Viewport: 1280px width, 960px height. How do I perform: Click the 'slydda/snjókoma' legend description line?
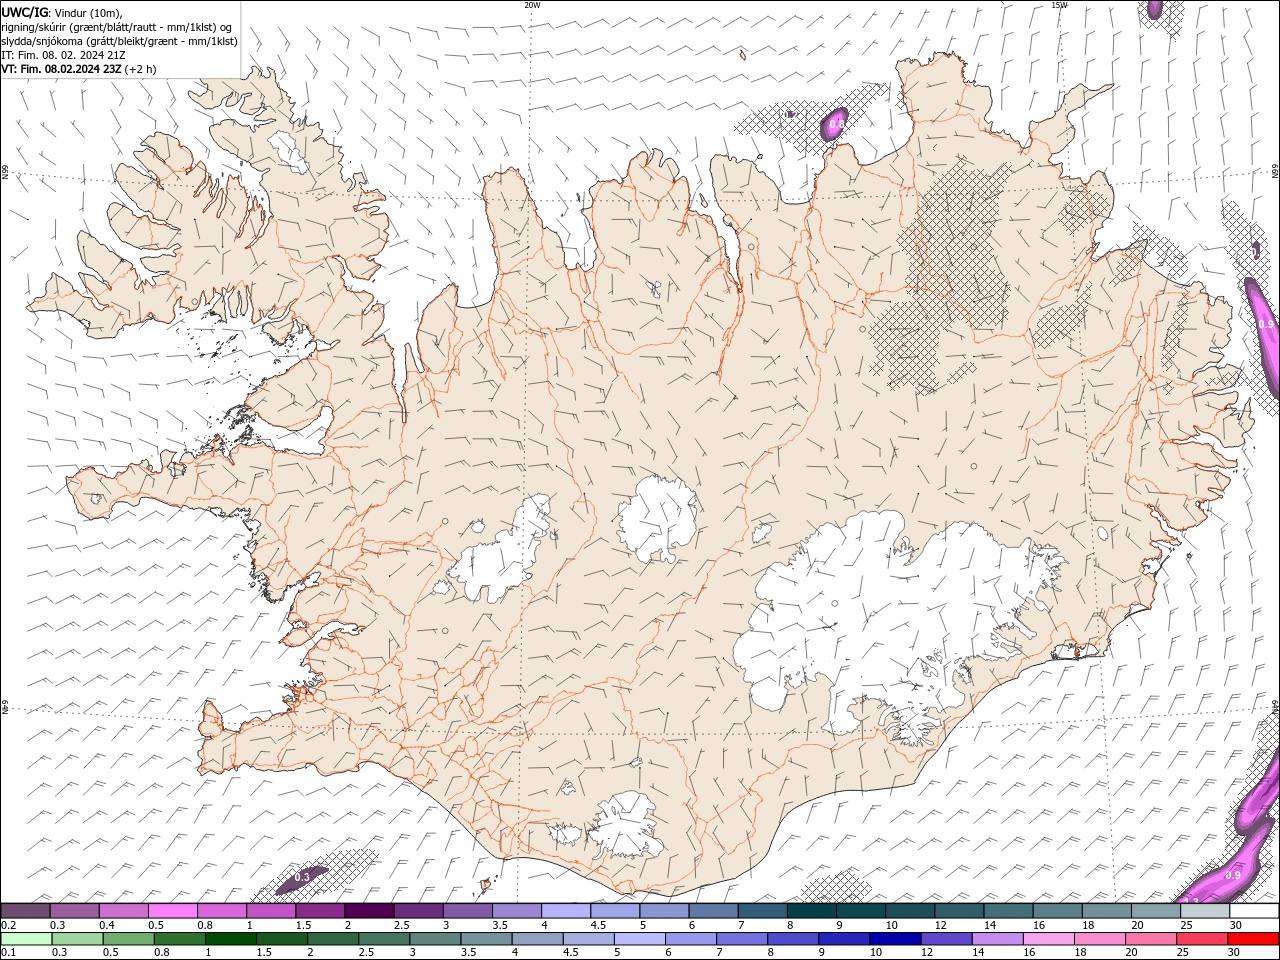click(x=120, y=41)
